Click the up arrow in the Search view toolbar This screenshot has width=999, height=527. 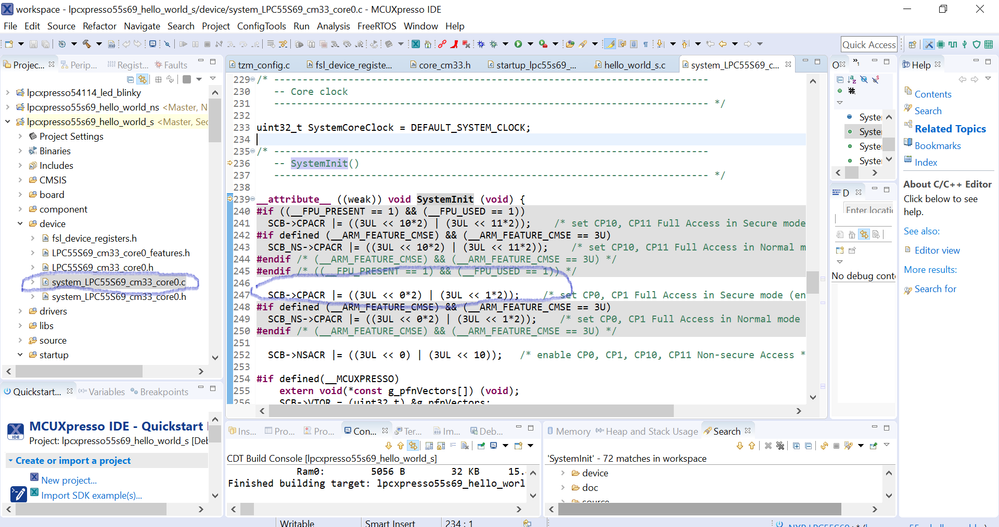(x=752, y=445)
